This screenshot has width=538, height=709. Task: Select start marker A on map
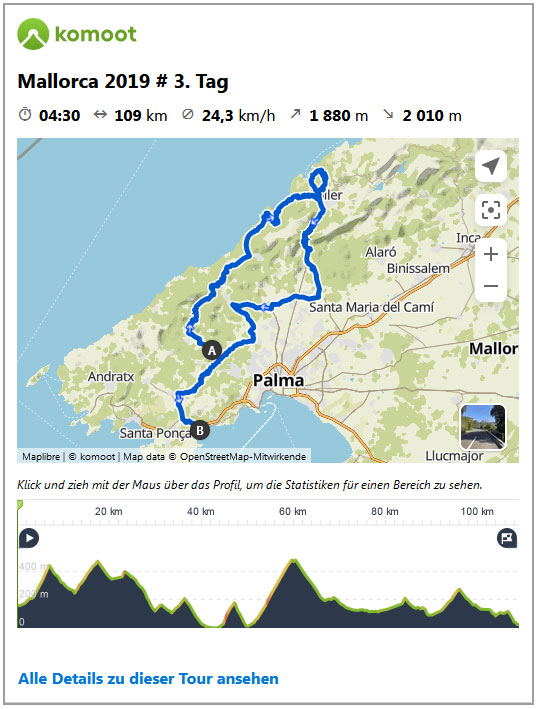212,350
